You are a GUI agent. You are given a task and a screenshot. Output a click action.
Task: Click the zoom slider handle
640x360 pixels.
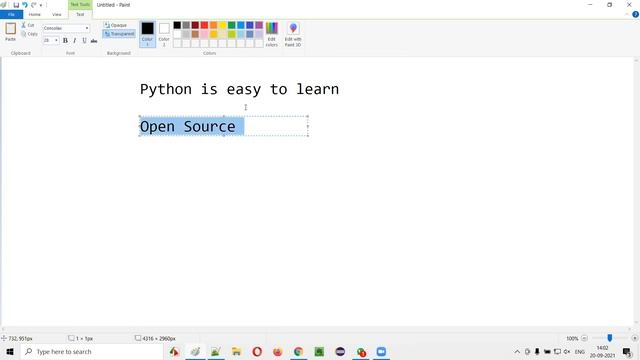(609, 338)
